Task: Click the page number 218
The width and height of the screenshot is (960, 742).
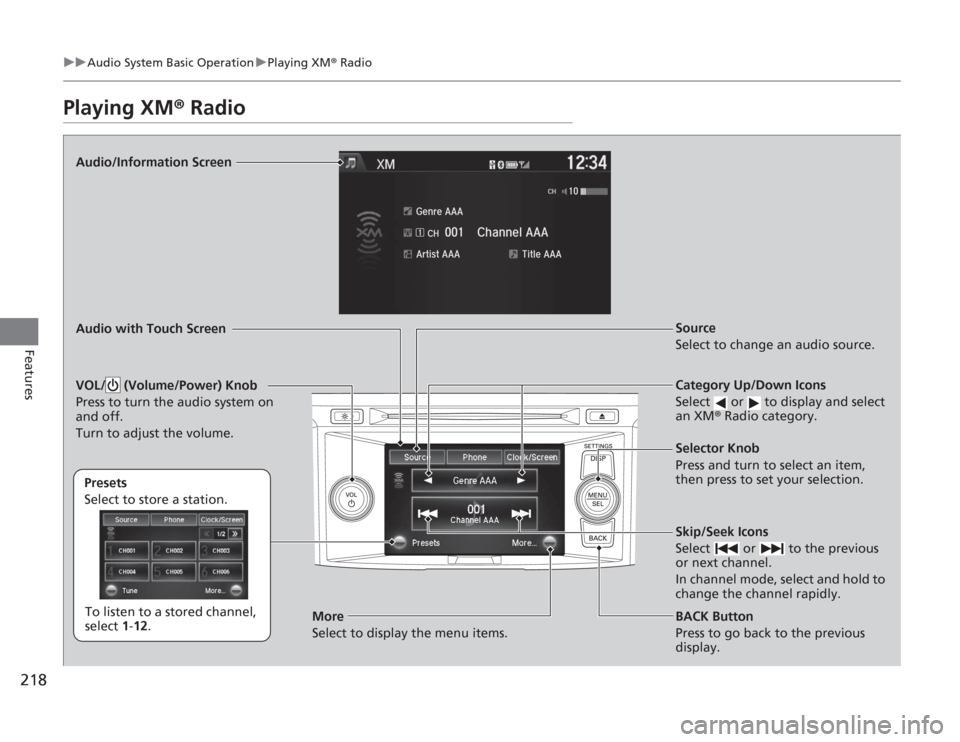Action: tap(33, 680)
